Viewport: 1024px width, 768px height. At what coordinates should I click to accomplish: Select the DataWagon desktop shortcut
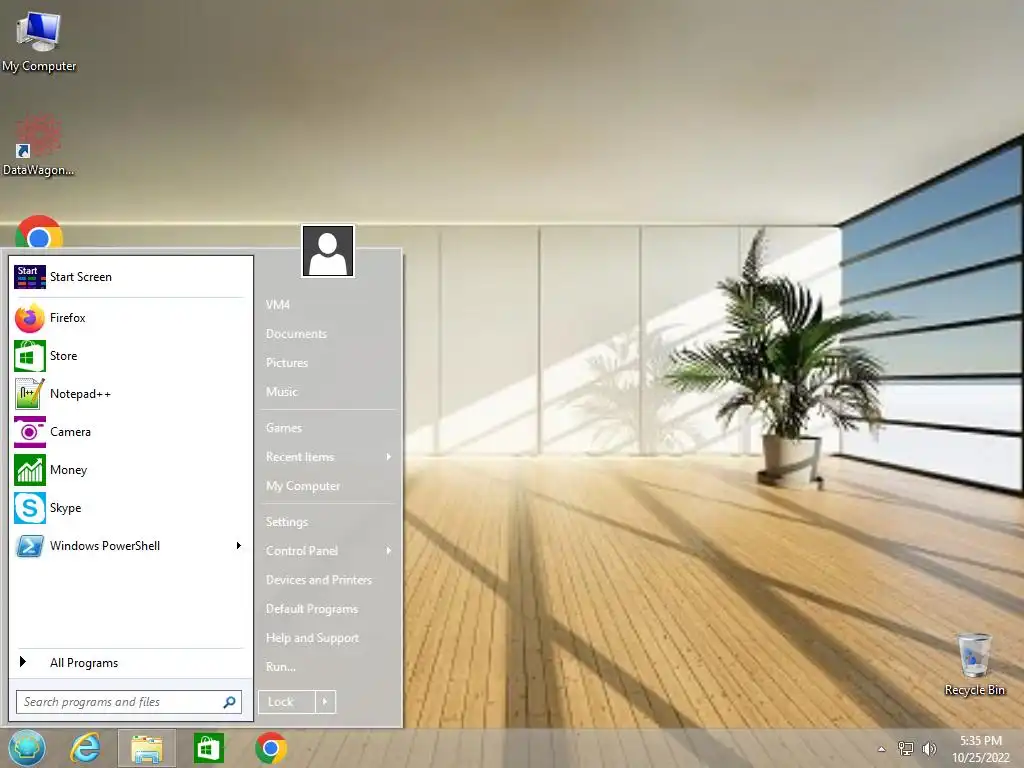[39, 144]
